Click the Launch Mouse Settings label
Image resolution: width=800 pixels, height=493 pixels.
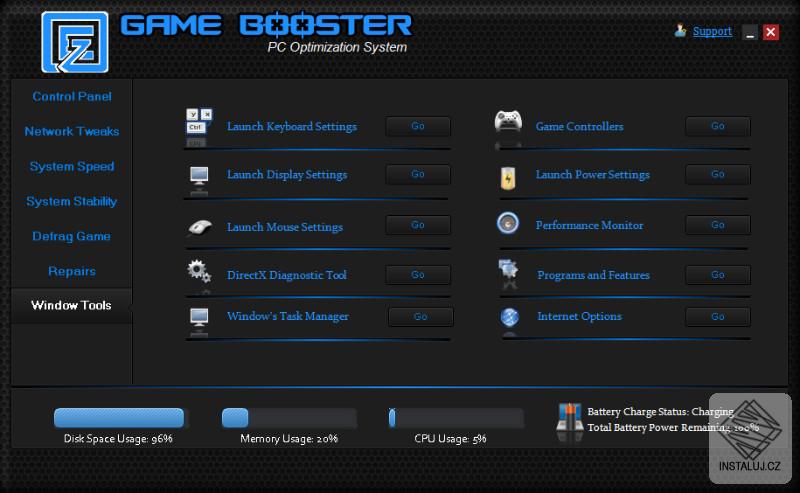[285, 227]
